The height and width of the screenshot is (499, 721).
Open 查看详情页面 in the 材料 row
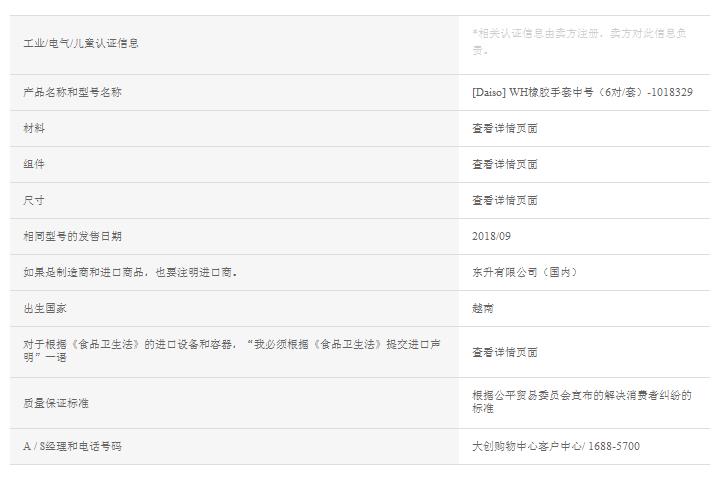tap(505, 128)
